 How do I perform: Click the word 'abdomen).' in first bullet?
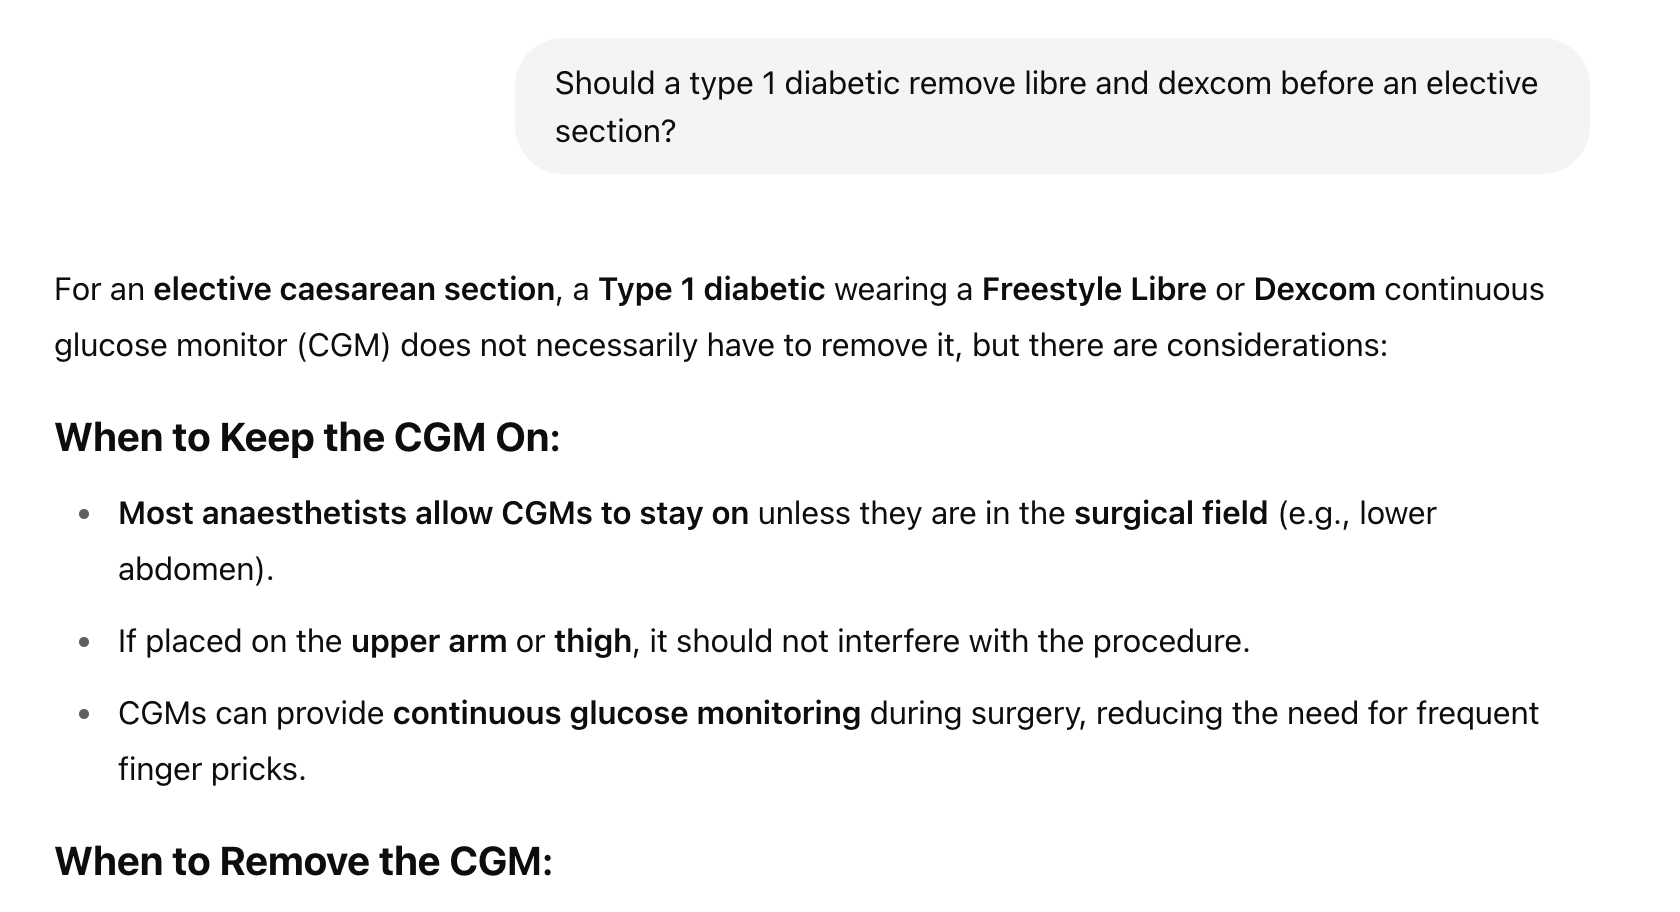click(195, 570)
